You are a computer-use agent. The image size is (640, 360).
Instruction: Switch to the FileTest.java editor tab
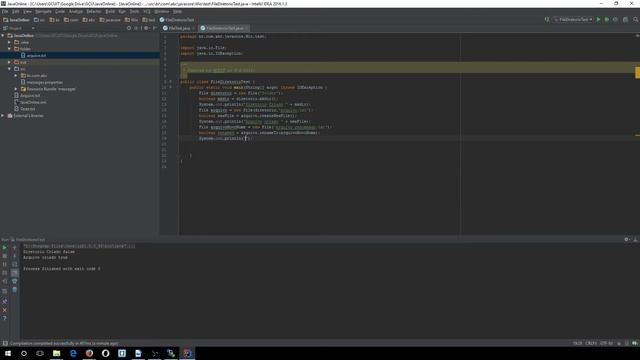[x=179, y=28]
